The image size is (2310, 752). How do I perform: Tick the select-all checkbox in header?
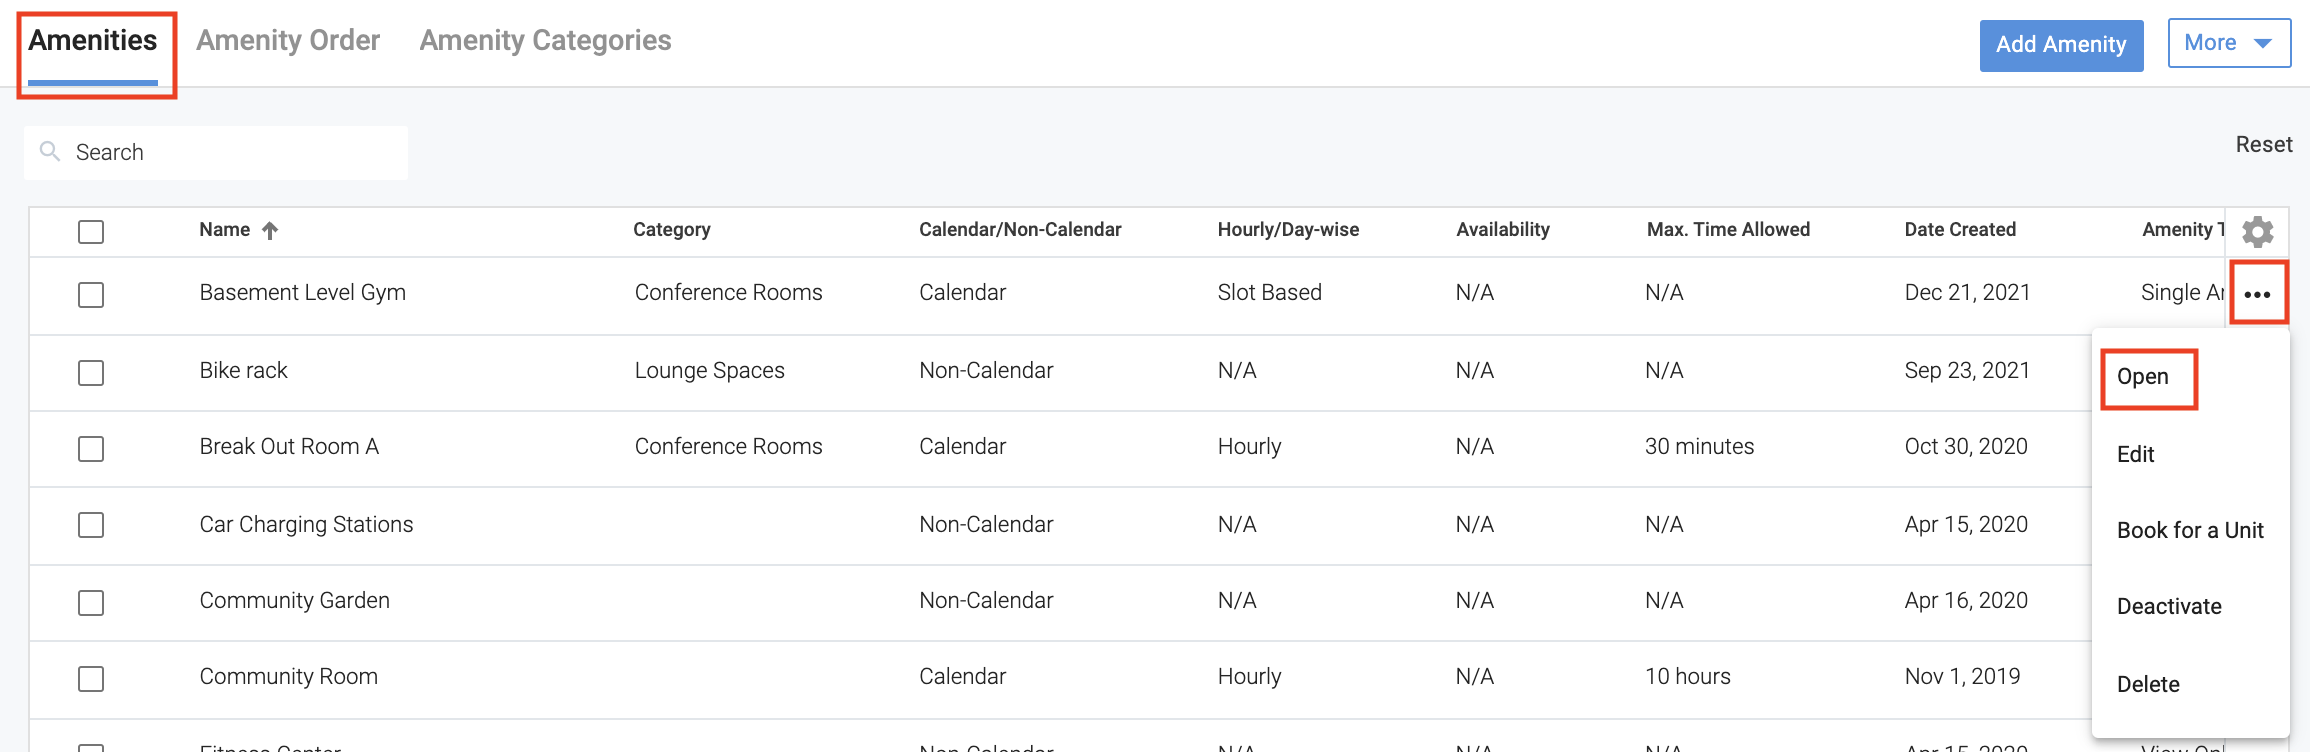point(91,232)
